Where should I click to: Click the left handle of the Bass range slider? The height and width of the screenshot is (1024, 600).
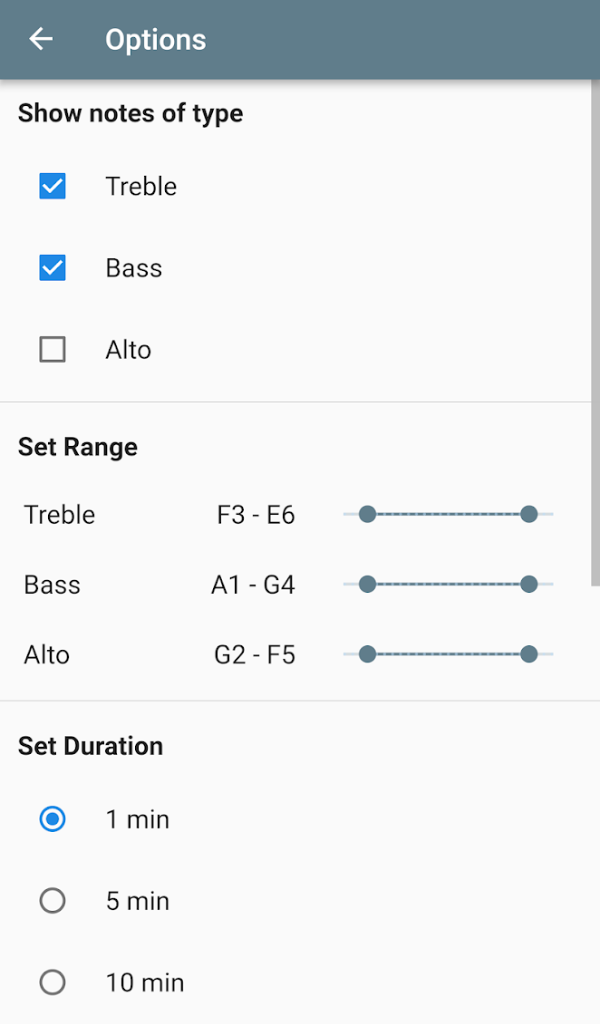coord(368,584)
